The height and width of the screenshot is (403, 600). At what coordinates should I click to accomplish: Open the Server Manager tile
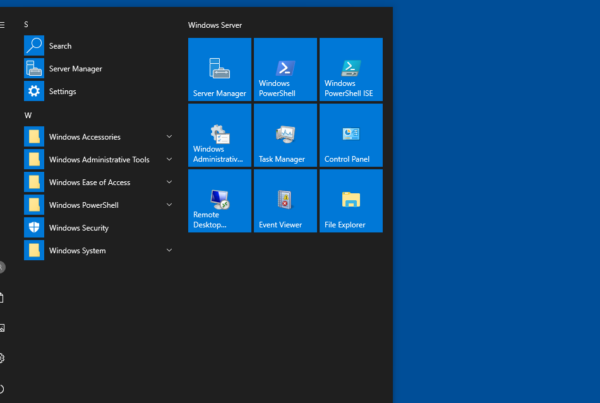tap(220, 69)
